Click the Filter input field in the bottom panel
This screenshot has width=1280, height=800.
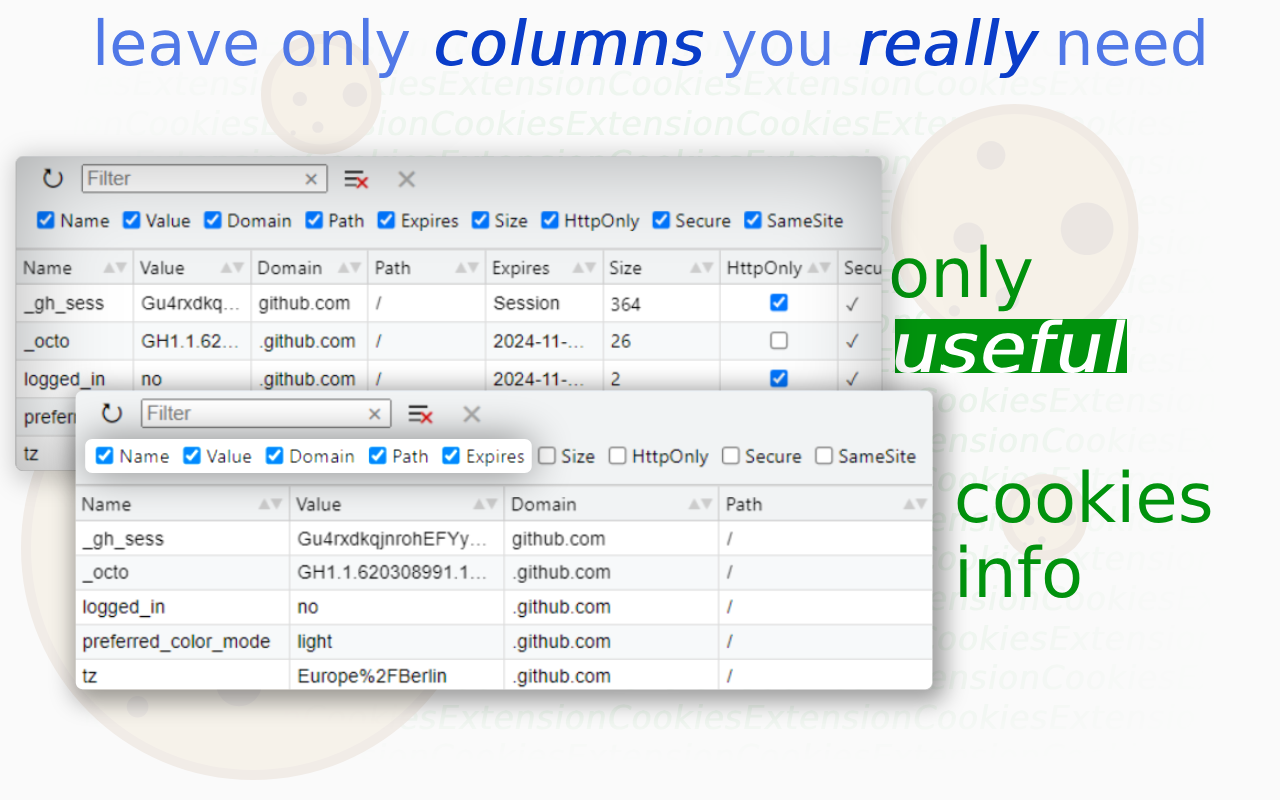pos(250,413)
